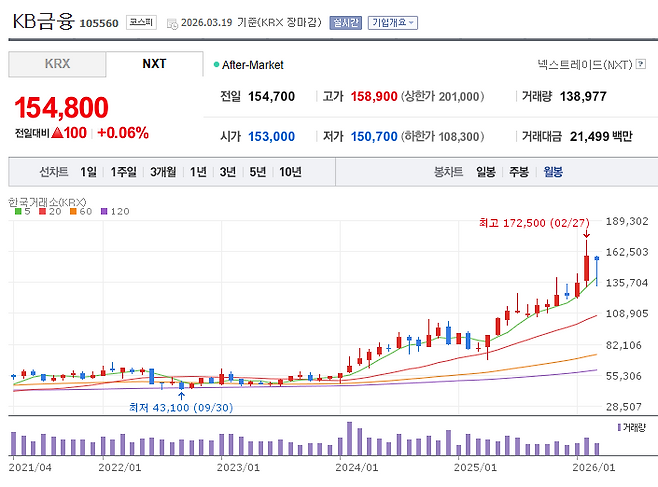658x487 pixels.
Task: Select the 월봉 monthly candle chart option
Action: click(x=552, y=172)
